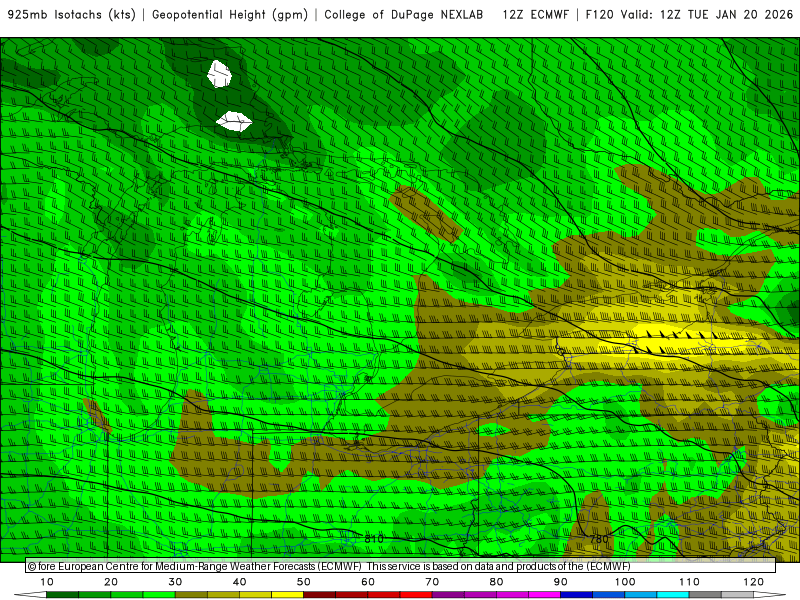800x600 pixels.
Task: Click the legend value 40
Action: 239,582
